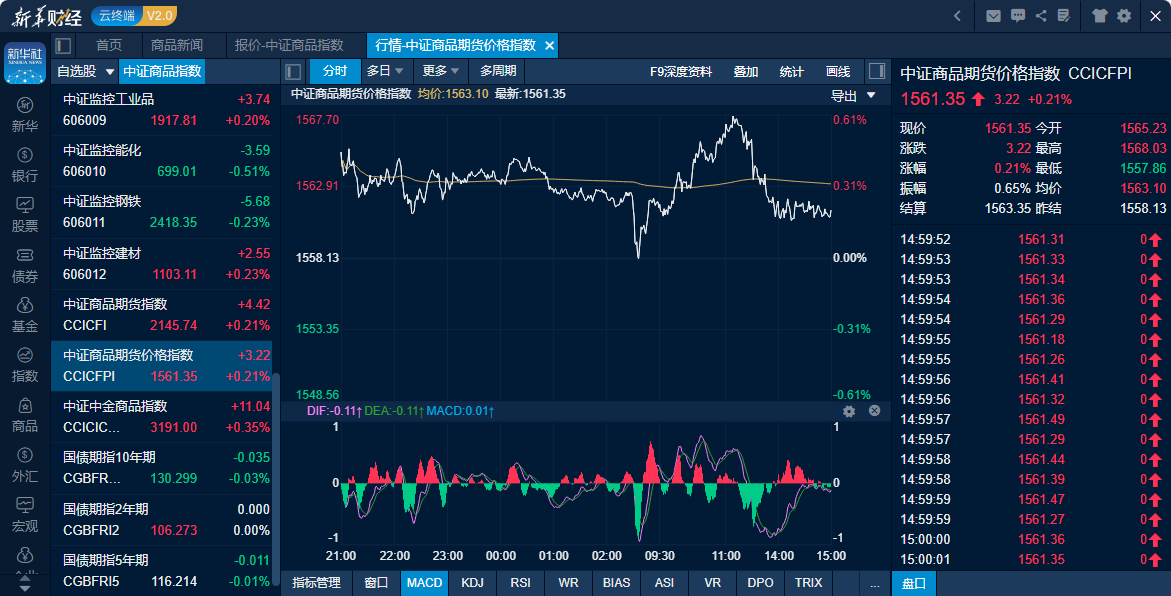Switch to the 首页 tab

109,46
